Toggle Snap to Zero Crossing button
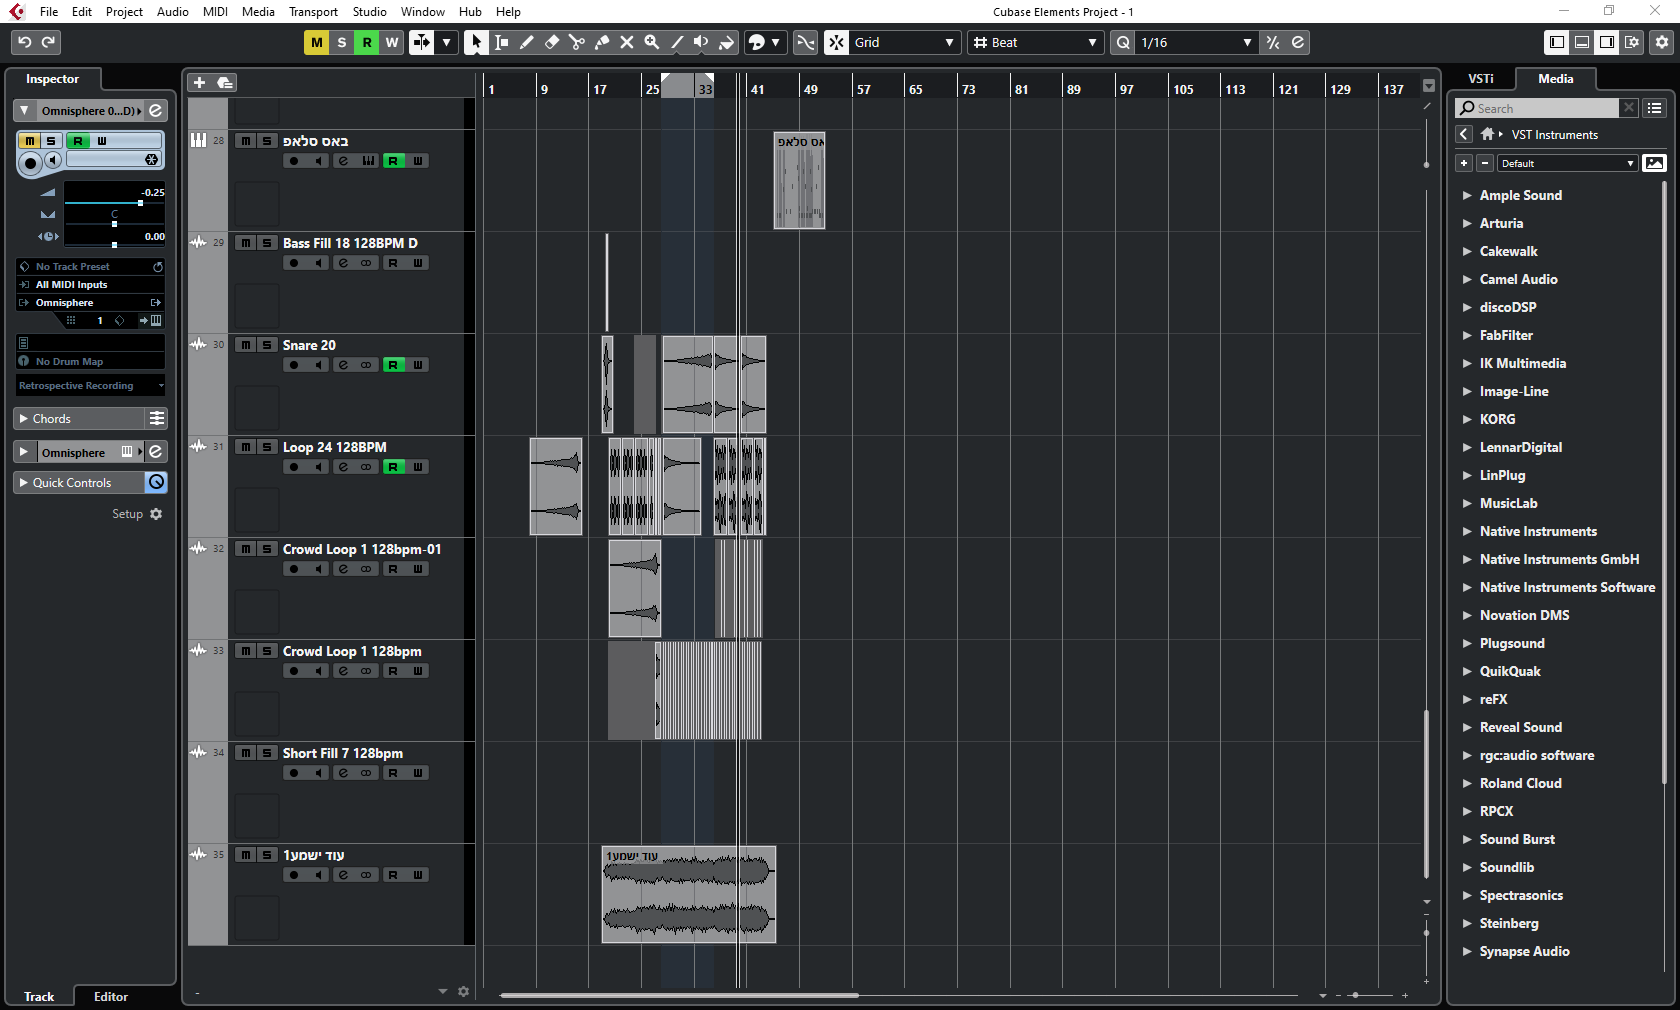 pyautogui.click(x=805, y=42)
